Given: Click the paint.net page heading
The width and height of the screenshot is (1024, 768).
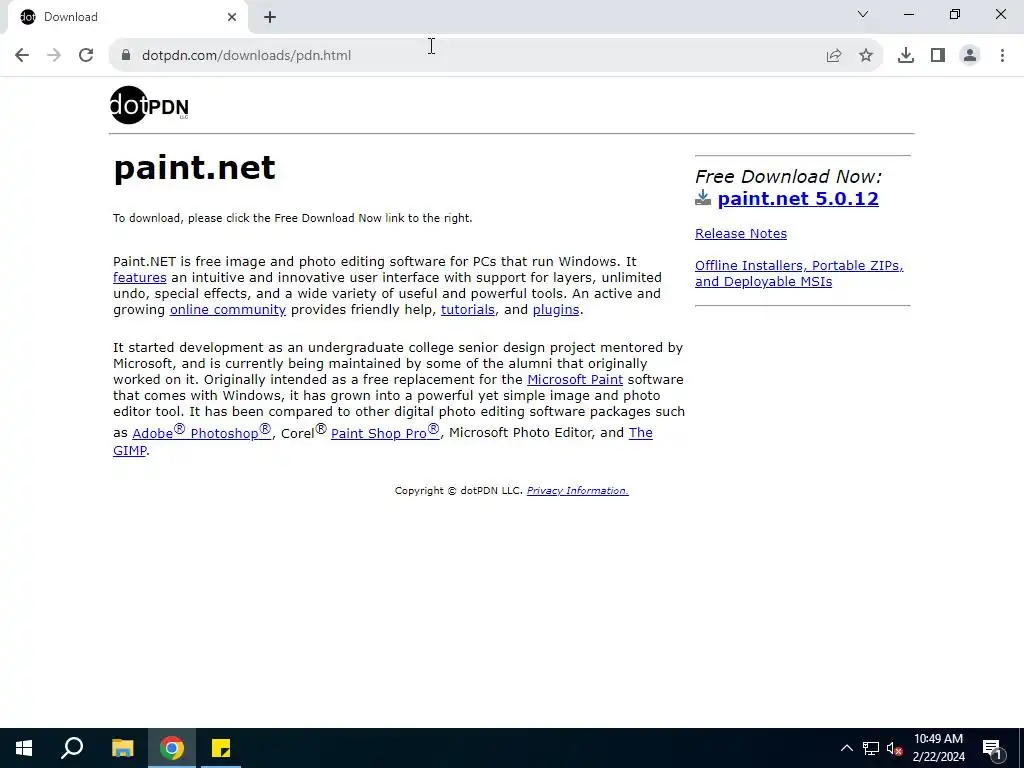Looking at the screenshot, I should (195, 168).
